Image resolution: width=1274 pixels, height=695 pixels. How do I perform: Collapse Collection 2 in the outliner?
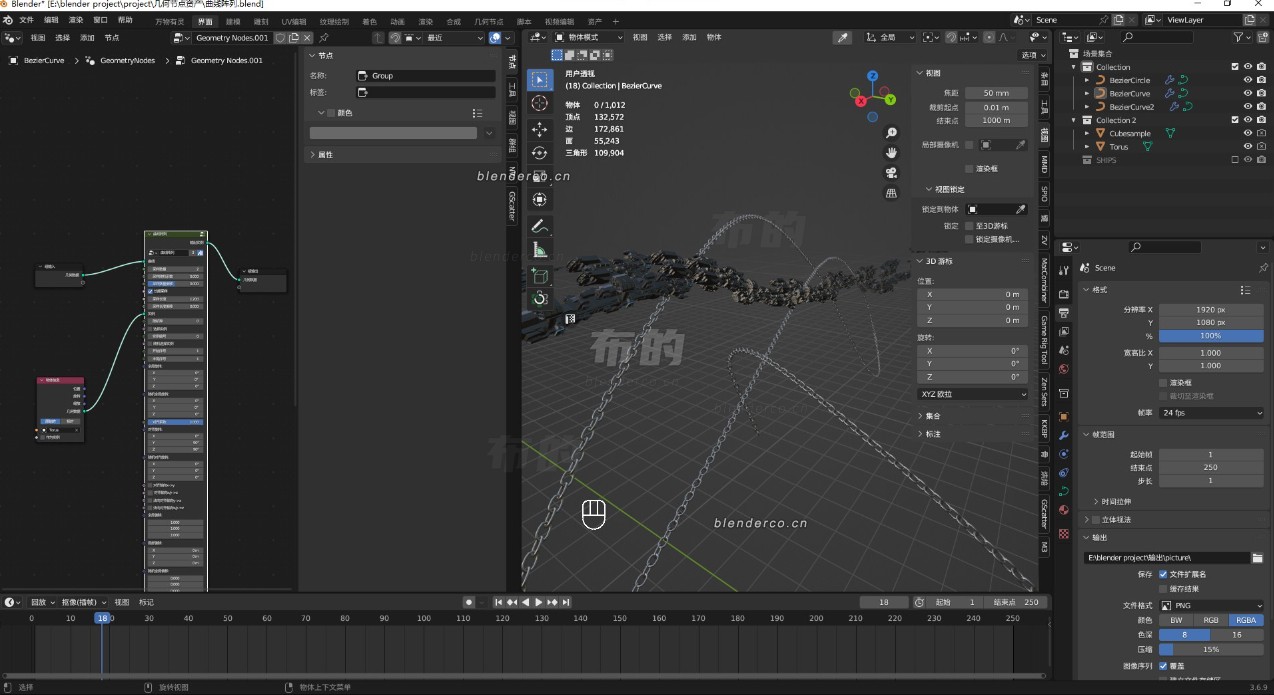pyautogui.click(x=1075, y=120)
